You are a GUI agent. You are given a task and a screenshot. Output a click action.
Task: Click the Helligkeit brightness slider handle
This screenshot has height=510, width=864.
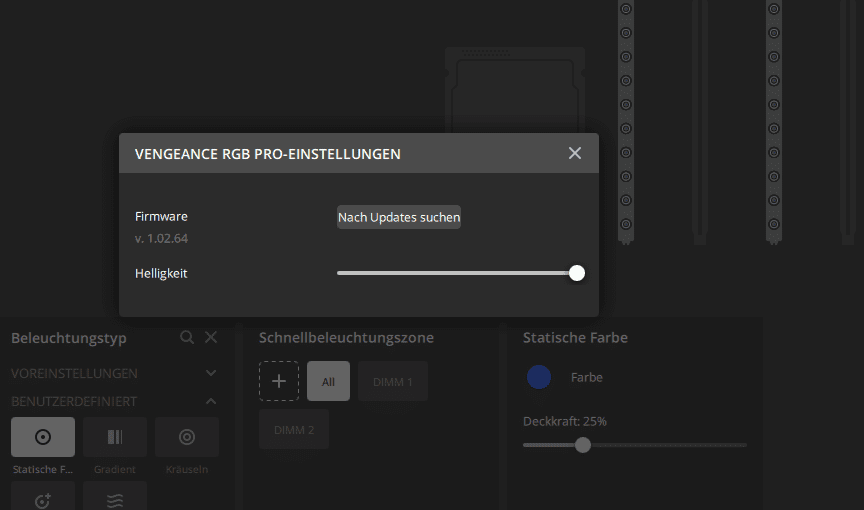[x=576, y=273]
